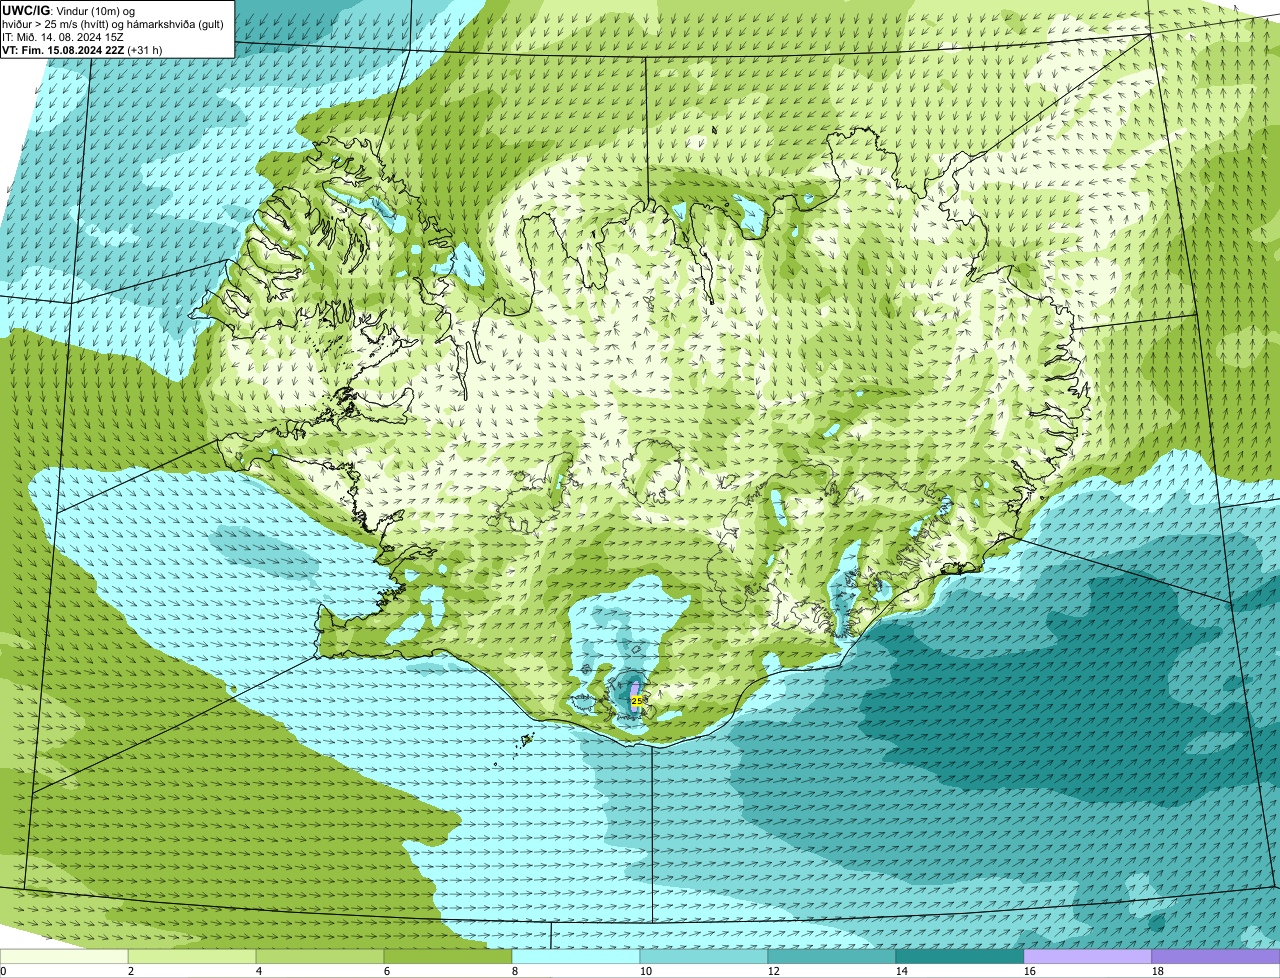Click the "UWC/IG: Vindur (10m) og" title line
Screen dimensions: 1280x978
[68, 10]
